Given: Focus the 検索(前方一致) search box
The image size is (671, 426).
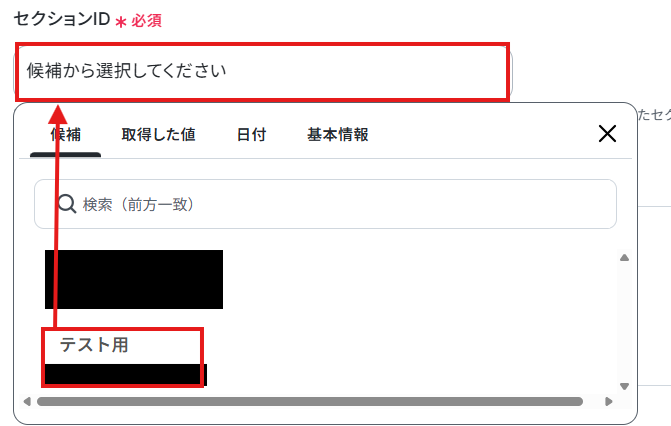Looking at the screenshot, I should (325, 204).
